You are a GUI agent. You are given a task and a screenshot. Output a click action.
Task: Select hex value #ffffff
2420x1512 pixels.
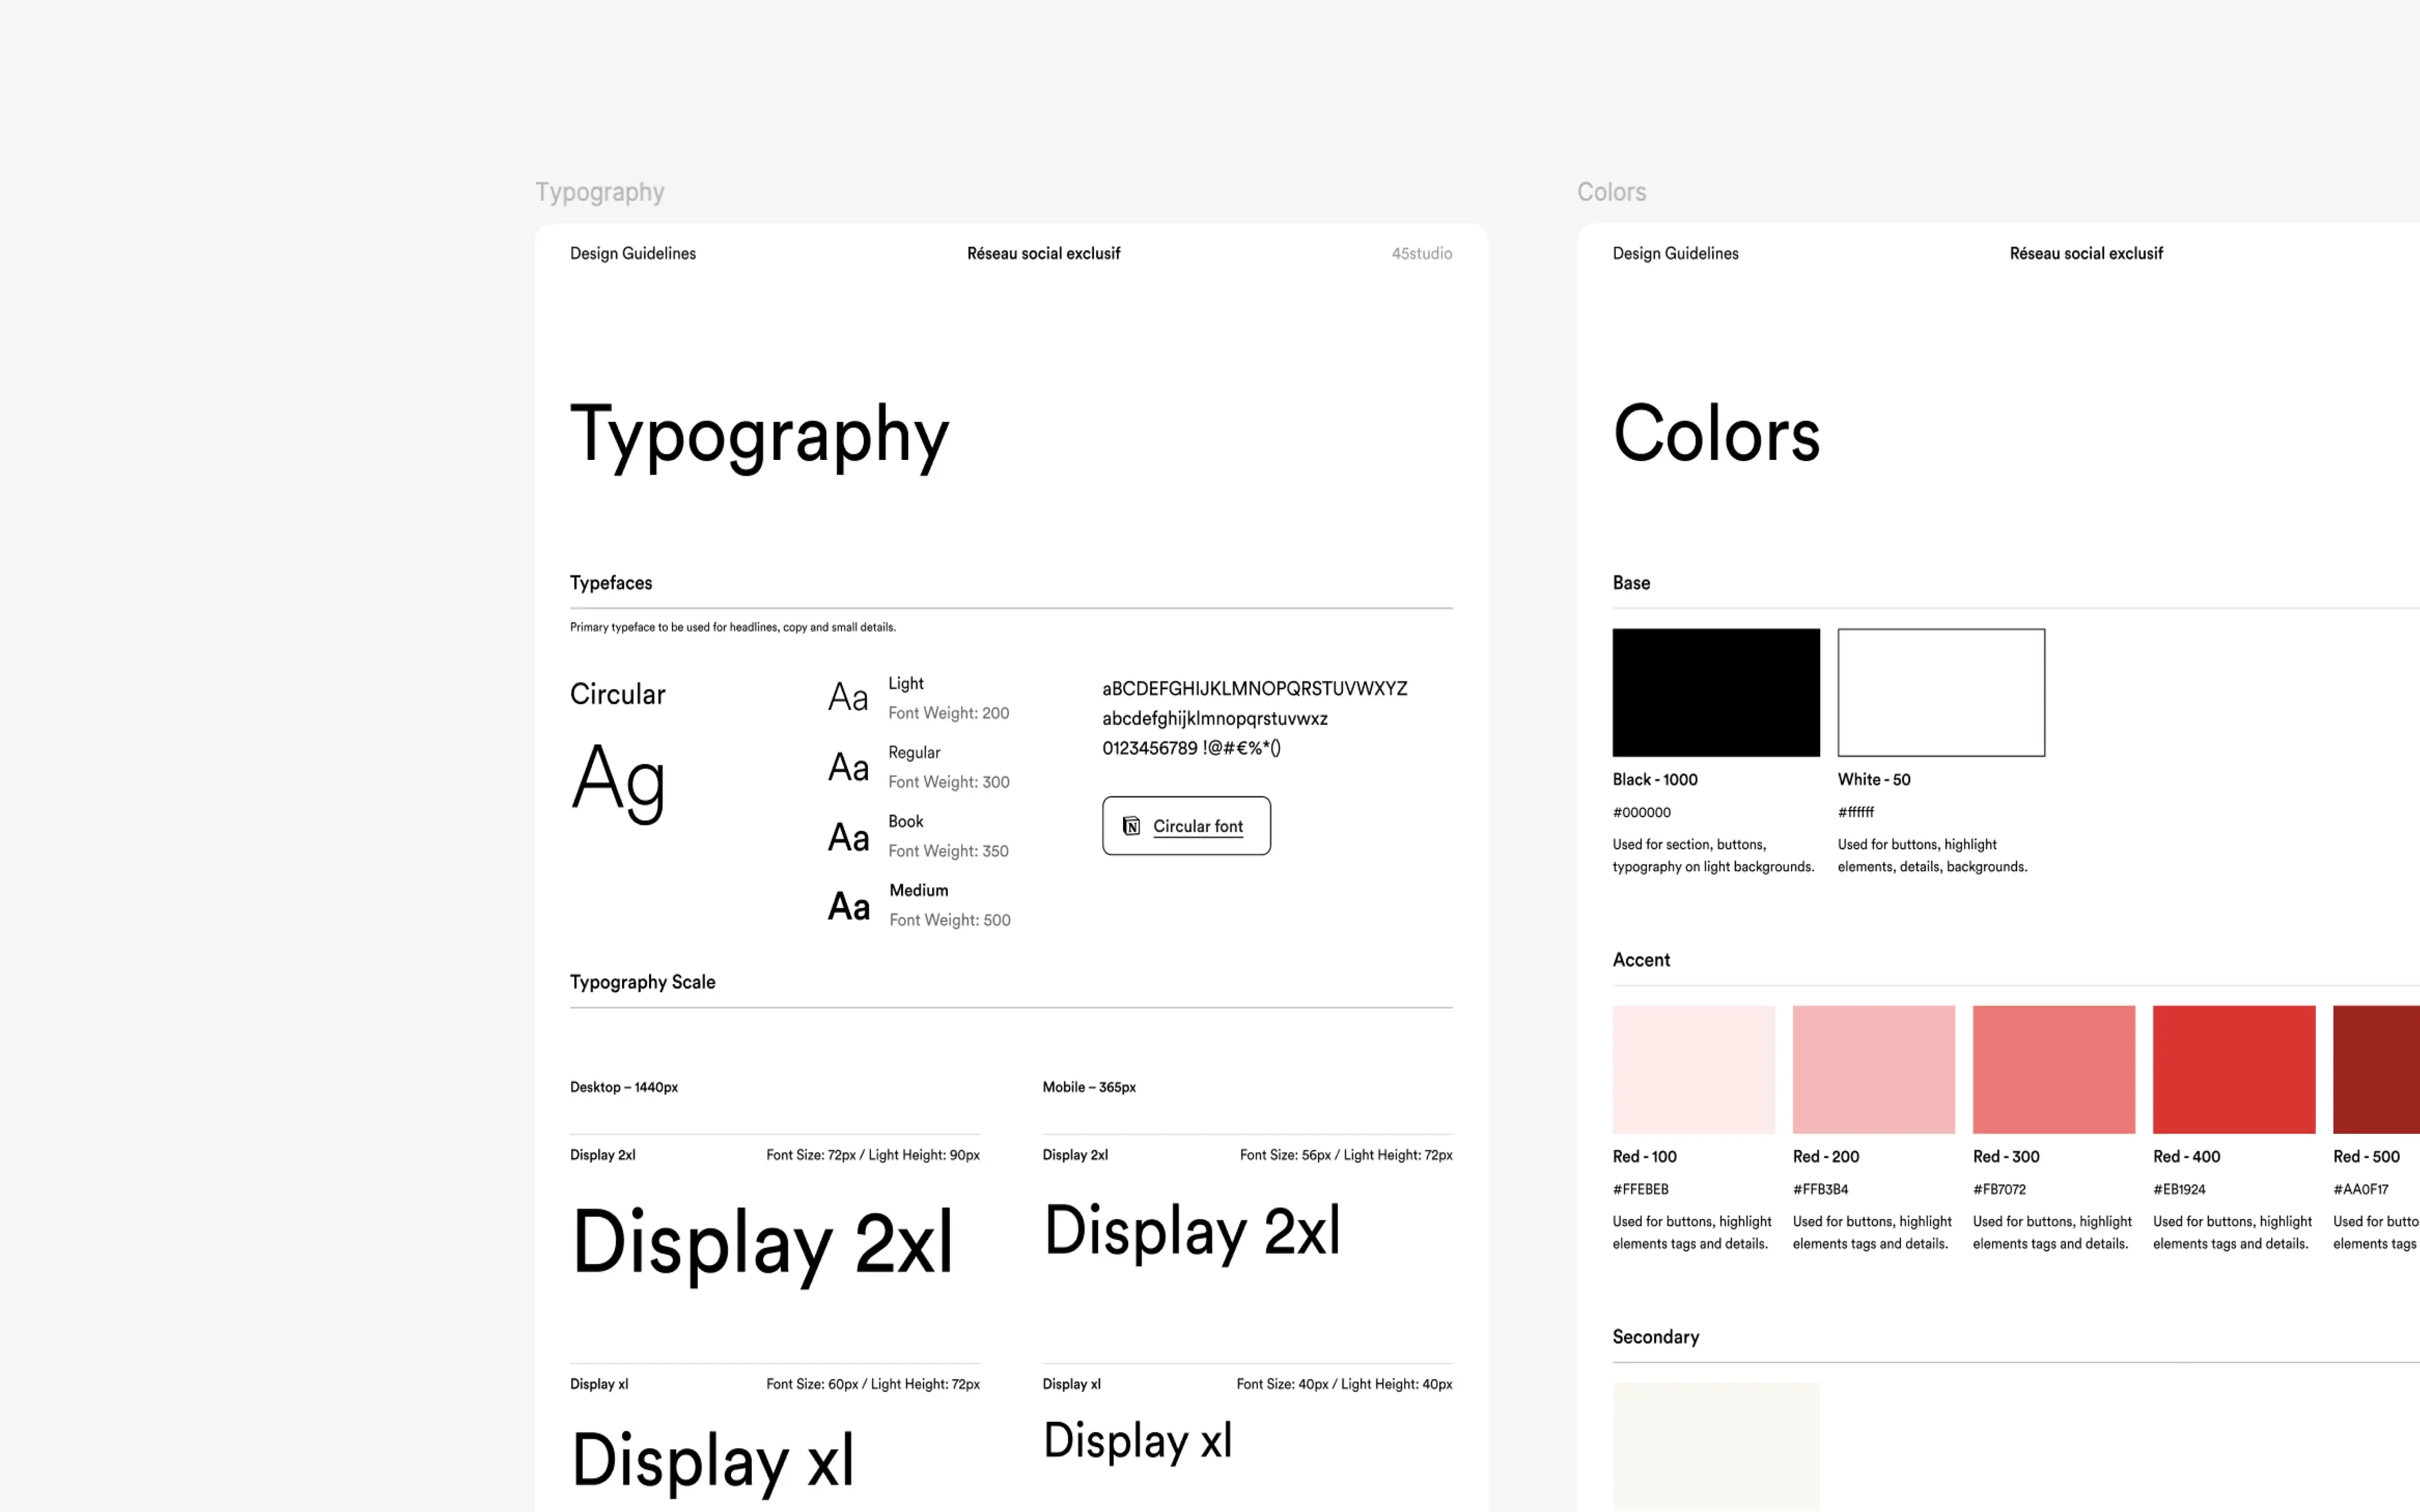[x=1856, y=813]
